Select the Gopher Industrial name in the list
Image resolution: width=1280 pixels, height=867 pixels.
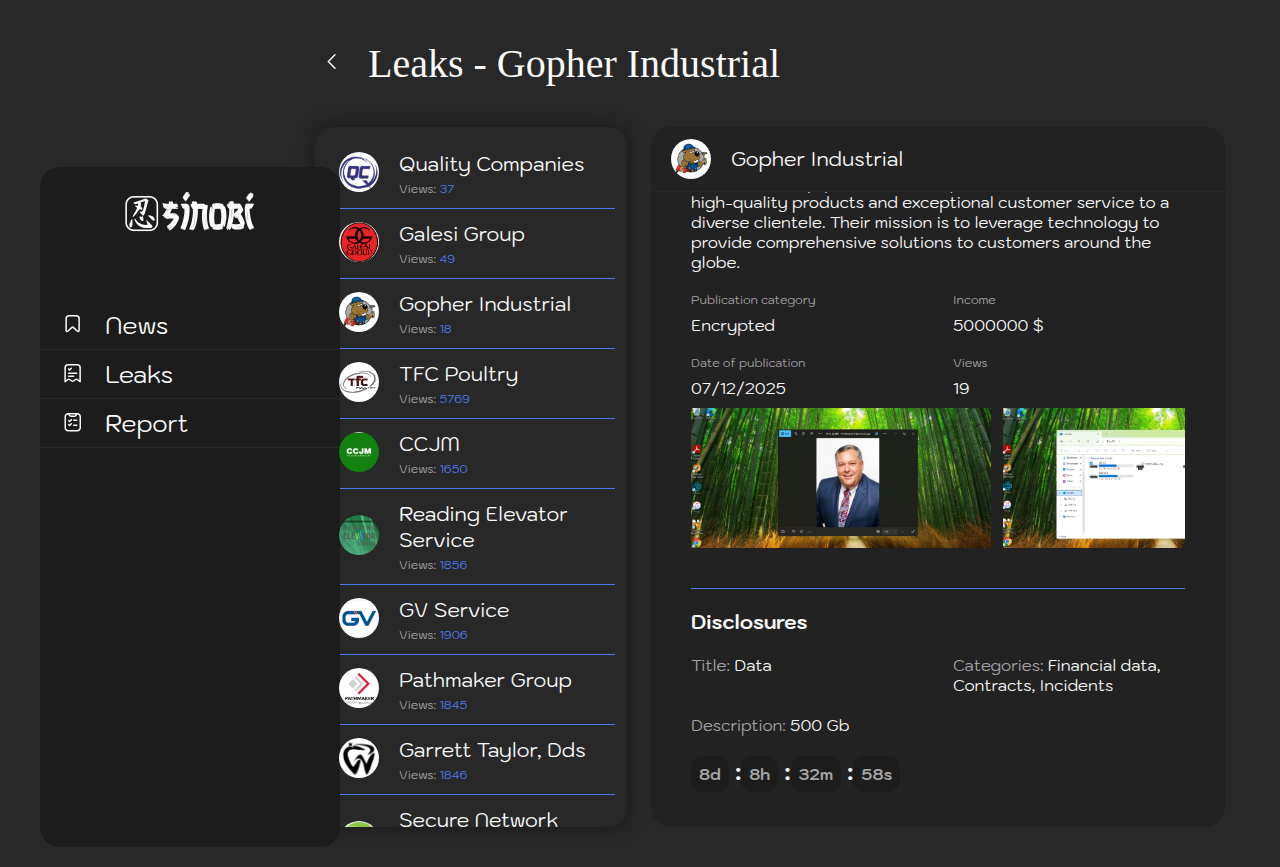pos(485,304)
